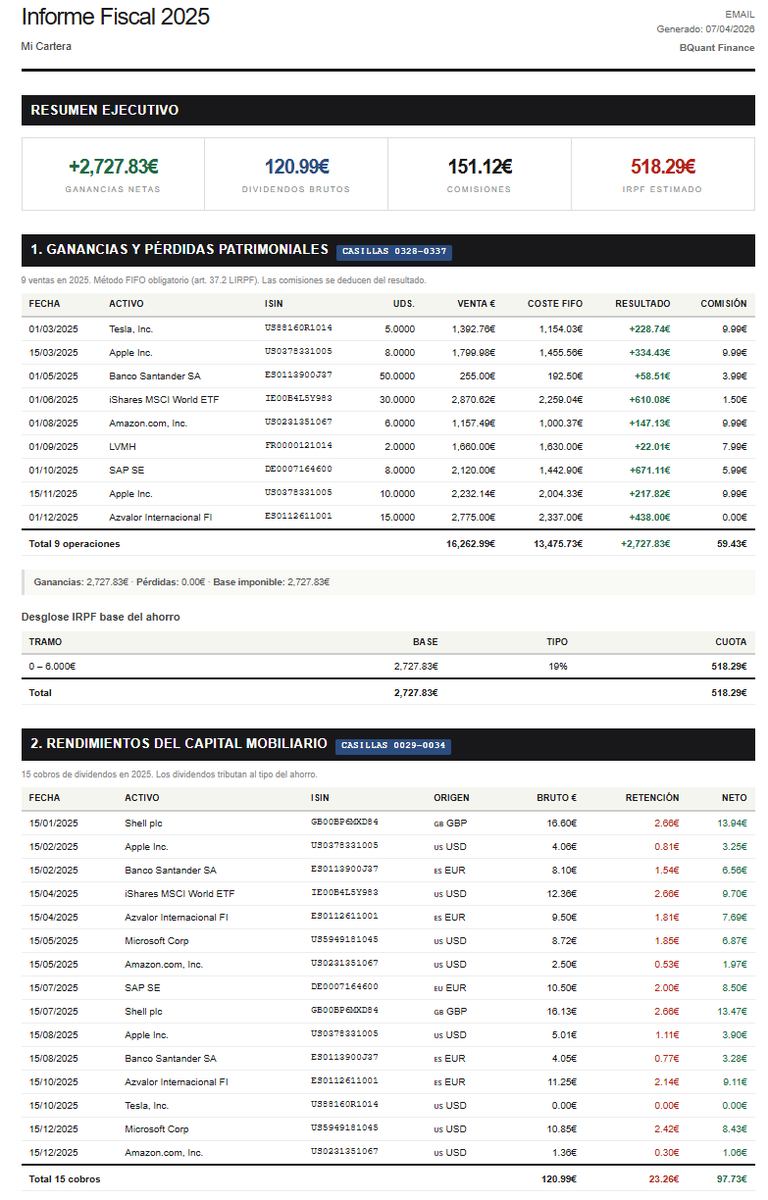Click total commission 59.43€
Image resolution: width=768 pixels, height=1200 pixels.
[733, 544]
